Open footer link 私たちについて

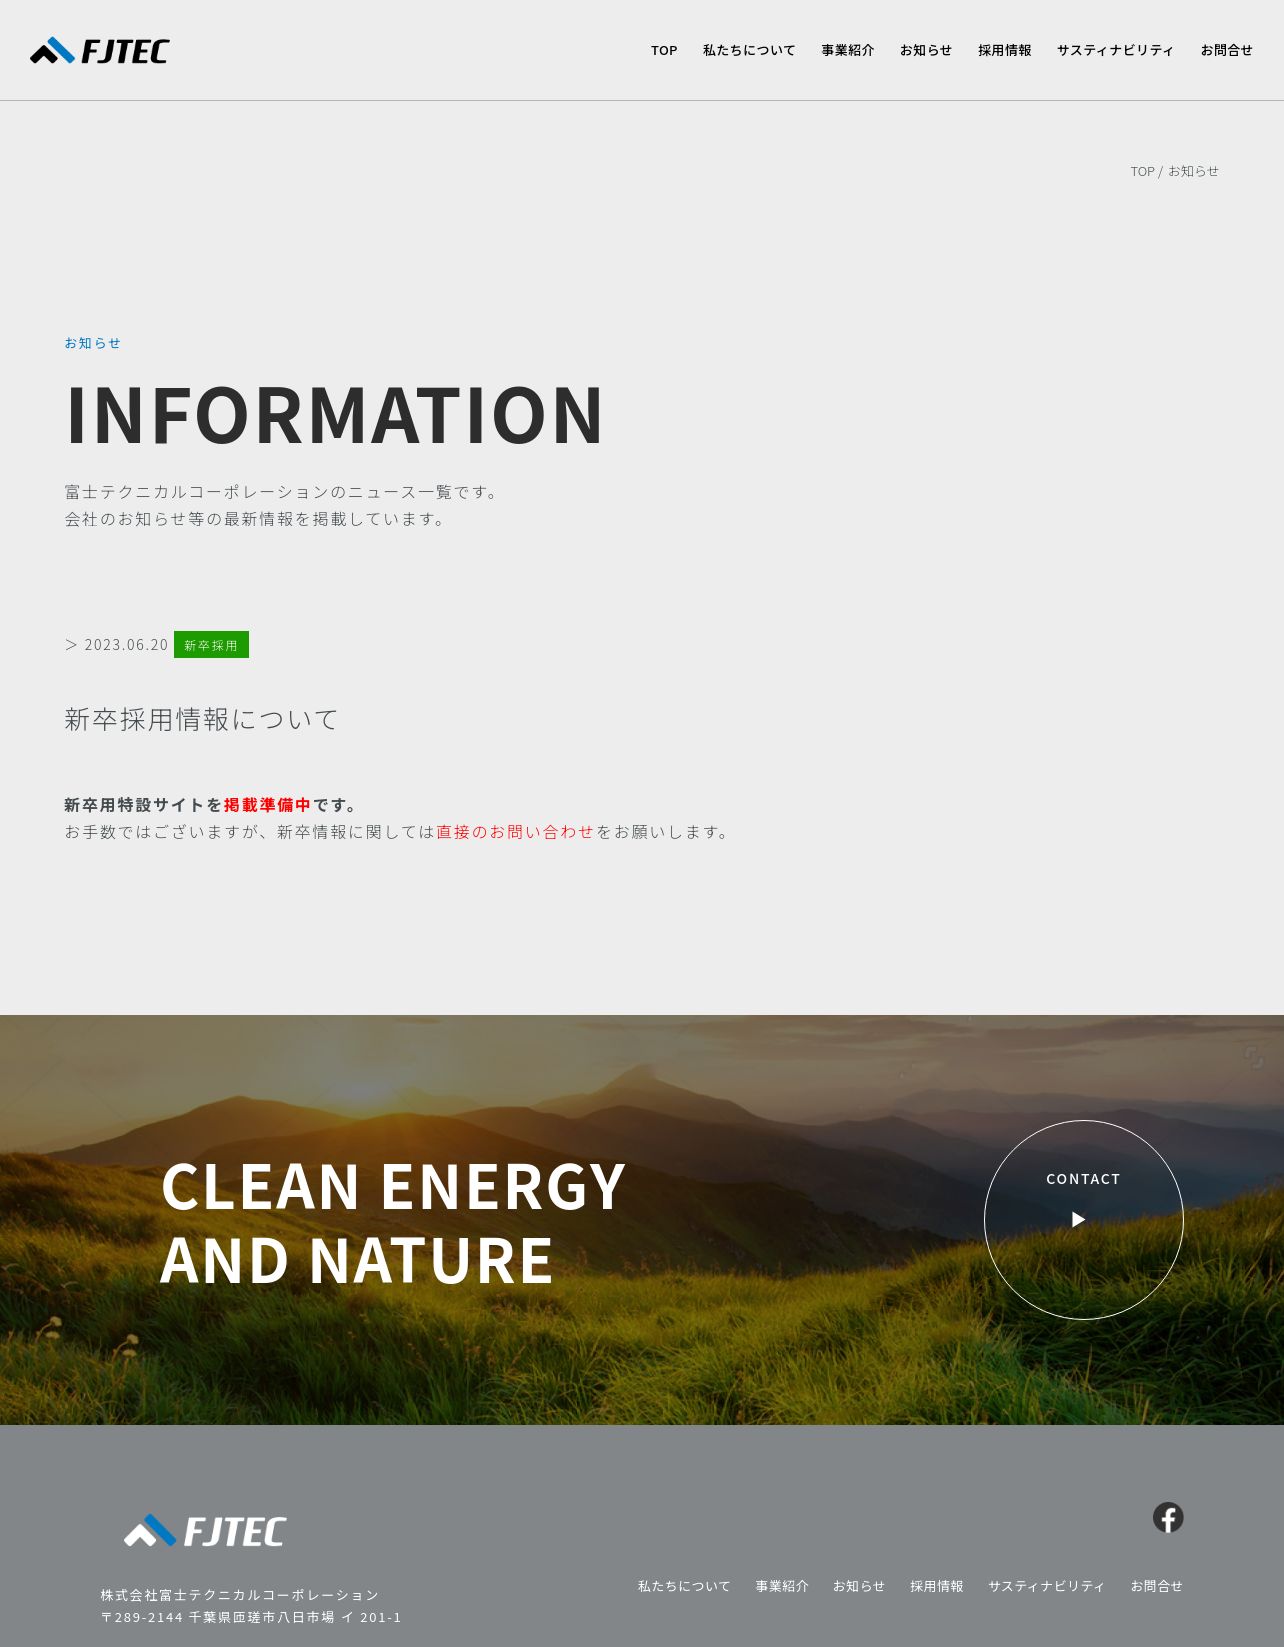pyautogui.click(x=684, y=1586)
